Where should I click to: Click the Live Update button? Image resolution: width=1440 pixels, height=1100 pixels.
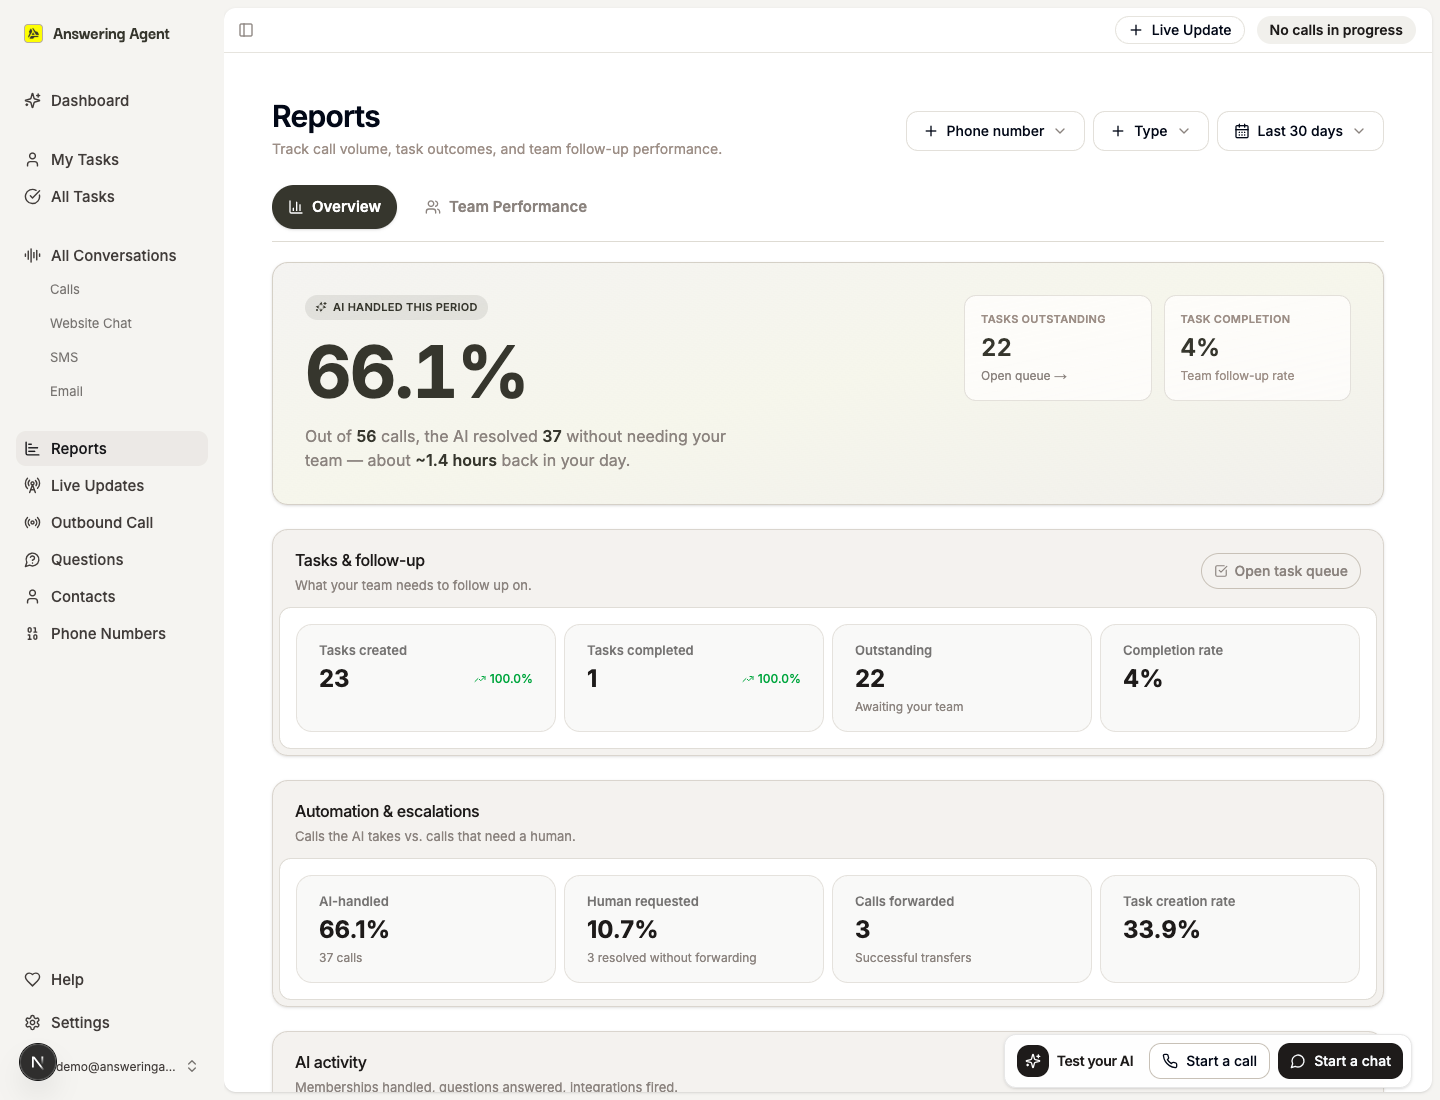(x=1180, y=30)
